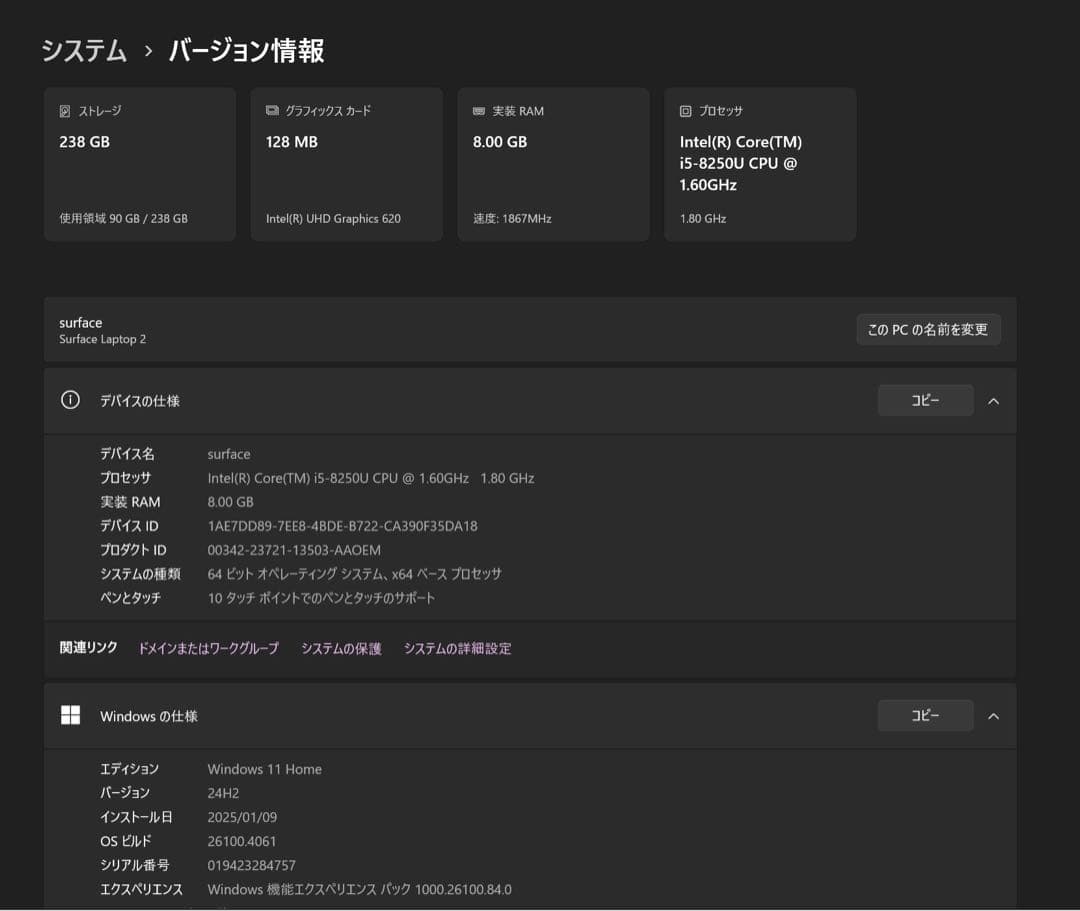Select Surface Laptop 2 model text
This screenshot has width=1080, height=911.
103,339
